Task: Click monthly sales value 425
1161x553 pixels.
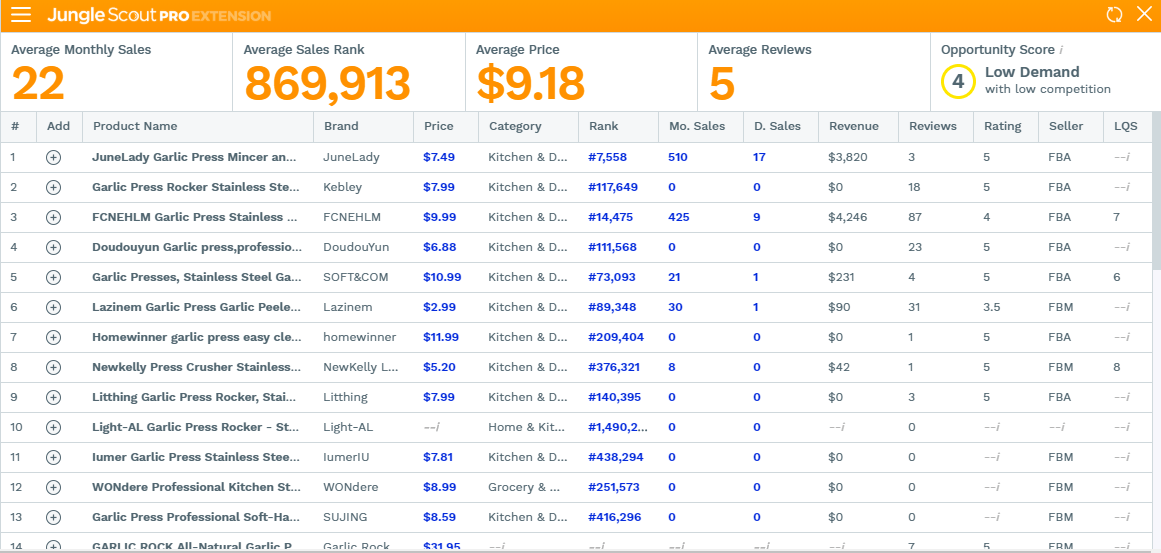Action: pos(678,217)
